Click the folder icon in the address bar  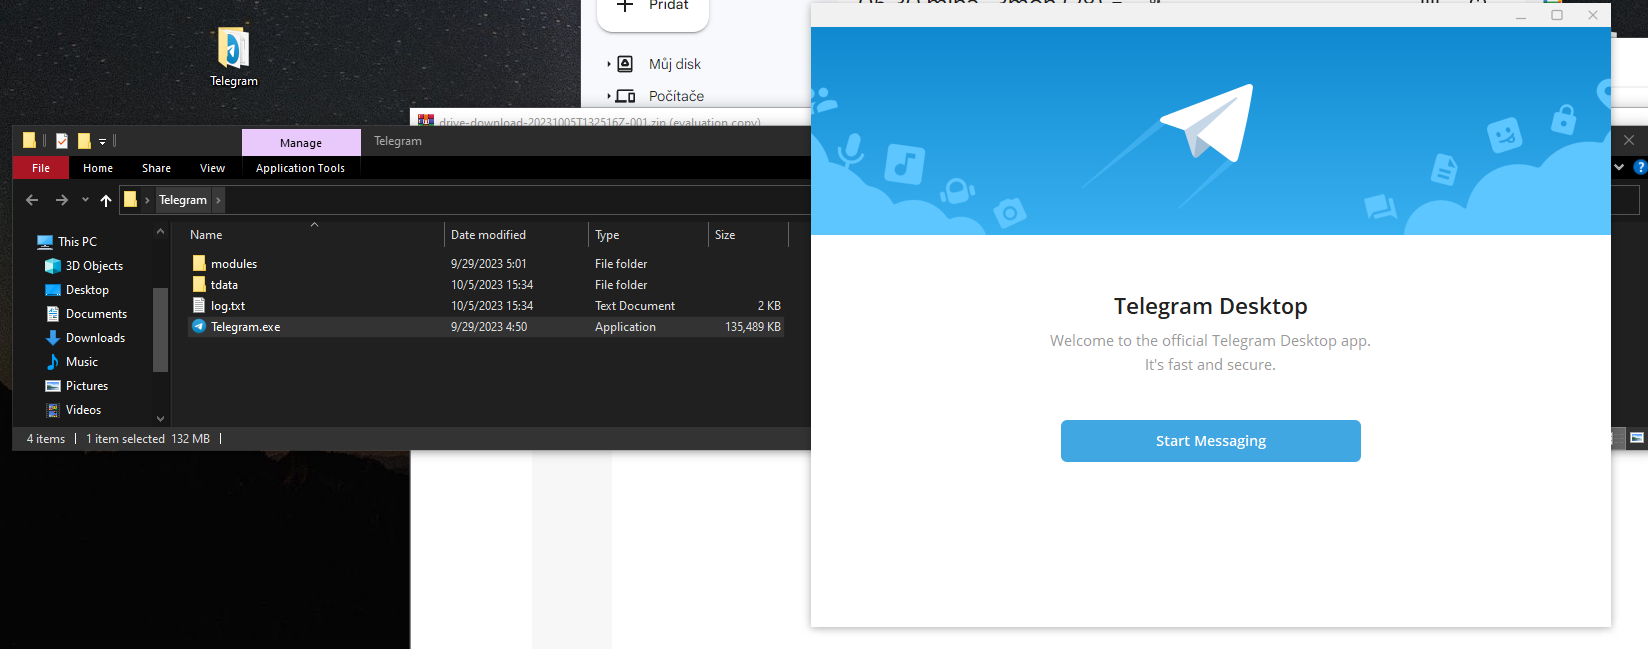(x=130, y=200)
